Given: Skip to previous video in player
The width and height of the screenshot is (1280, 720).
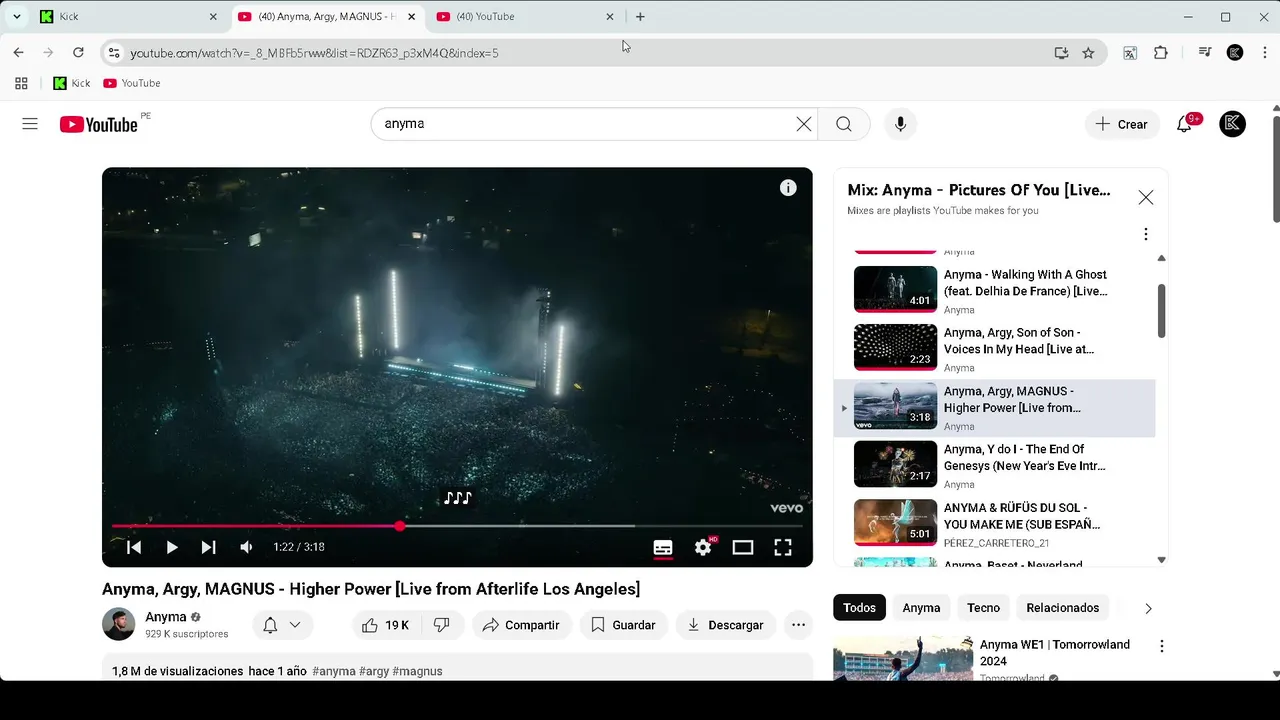Looking at the screenshot, I should click(x=134, y=547).
